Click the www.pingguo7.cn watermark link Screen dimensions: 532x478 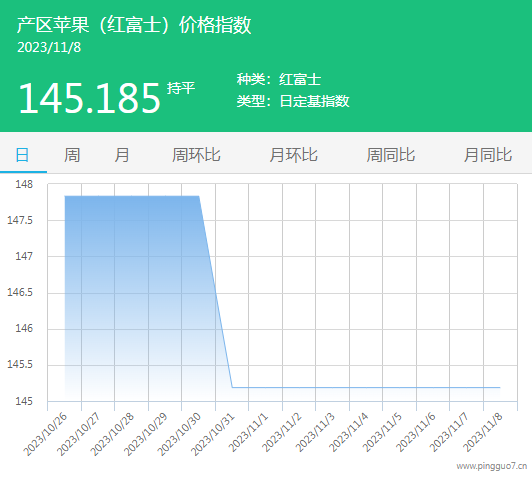(x=492, y=466)
